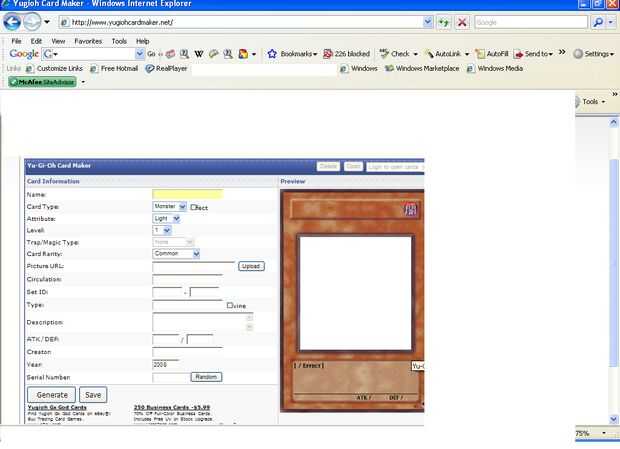Toggle the Effect checkbox next to Card Type

[x=194, y=207]
